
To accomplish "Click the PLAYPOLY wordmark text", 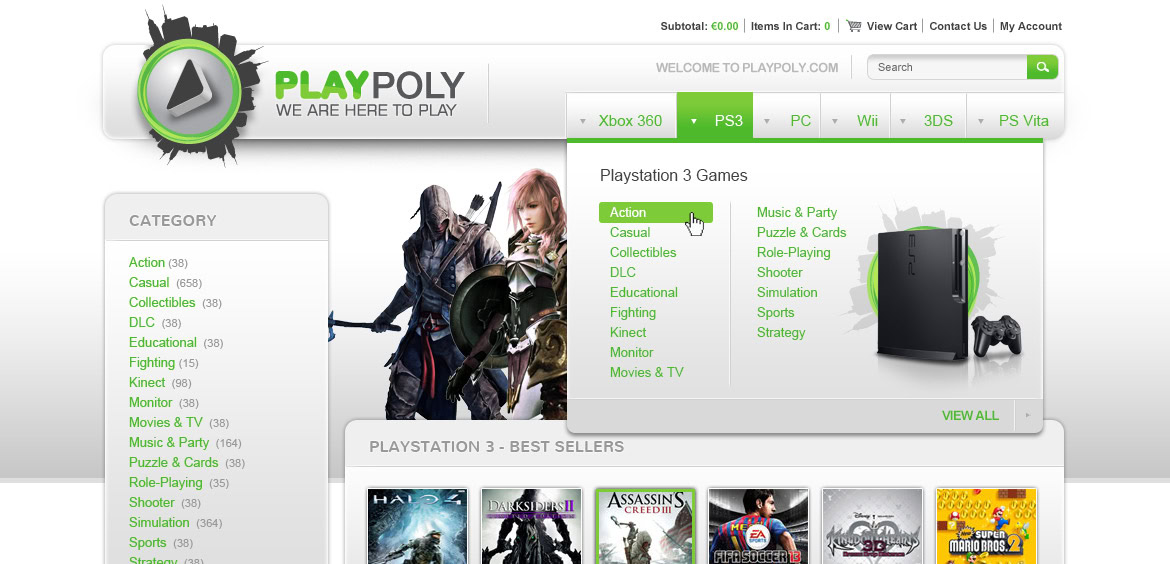I will pos(369,85).
